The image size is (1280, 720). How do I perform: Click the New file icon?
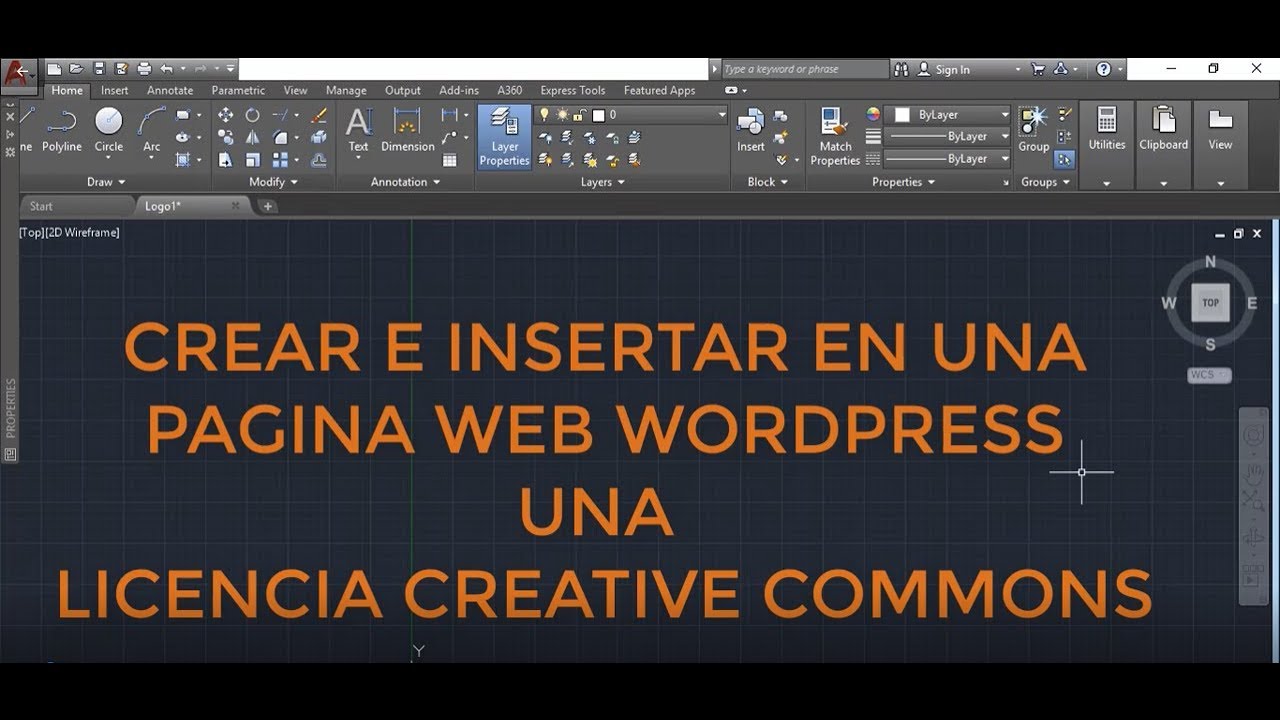54,69
